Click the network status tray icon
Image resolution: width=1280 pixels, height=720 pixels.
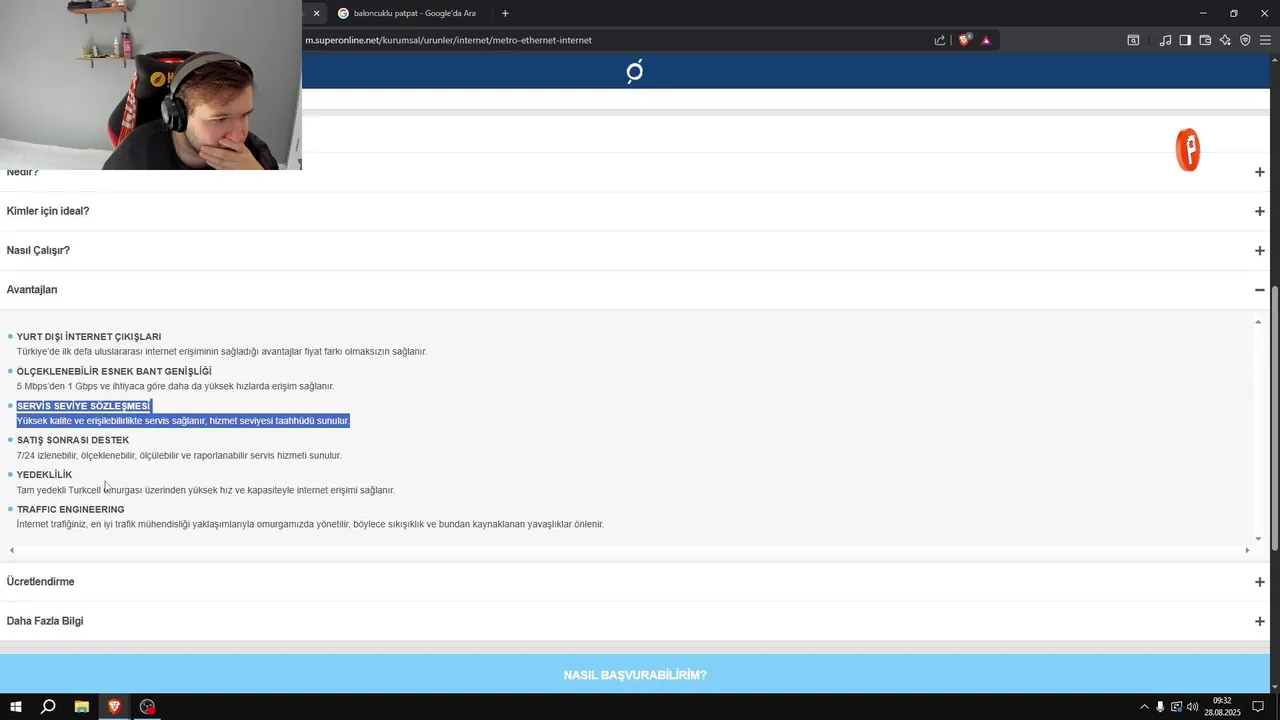(x=1176, y=707)
